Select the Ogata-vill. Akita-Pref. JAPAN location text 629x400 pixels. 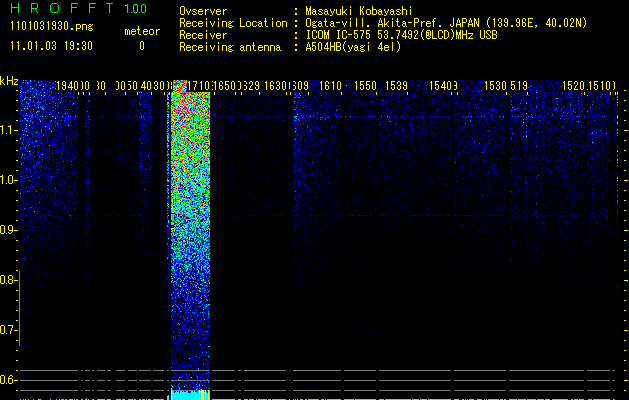(x=446, y=23)
